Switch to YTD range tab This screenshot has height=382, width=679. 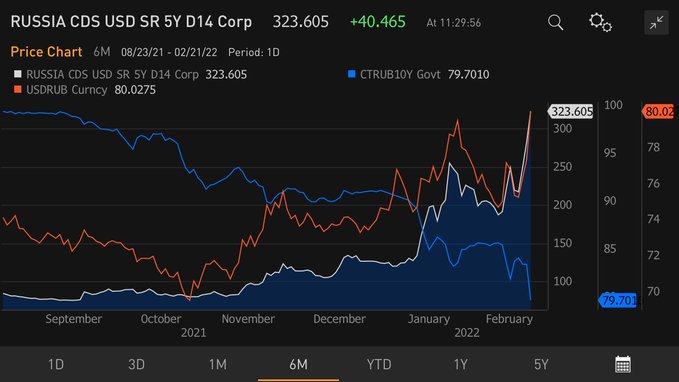[379, 364]
